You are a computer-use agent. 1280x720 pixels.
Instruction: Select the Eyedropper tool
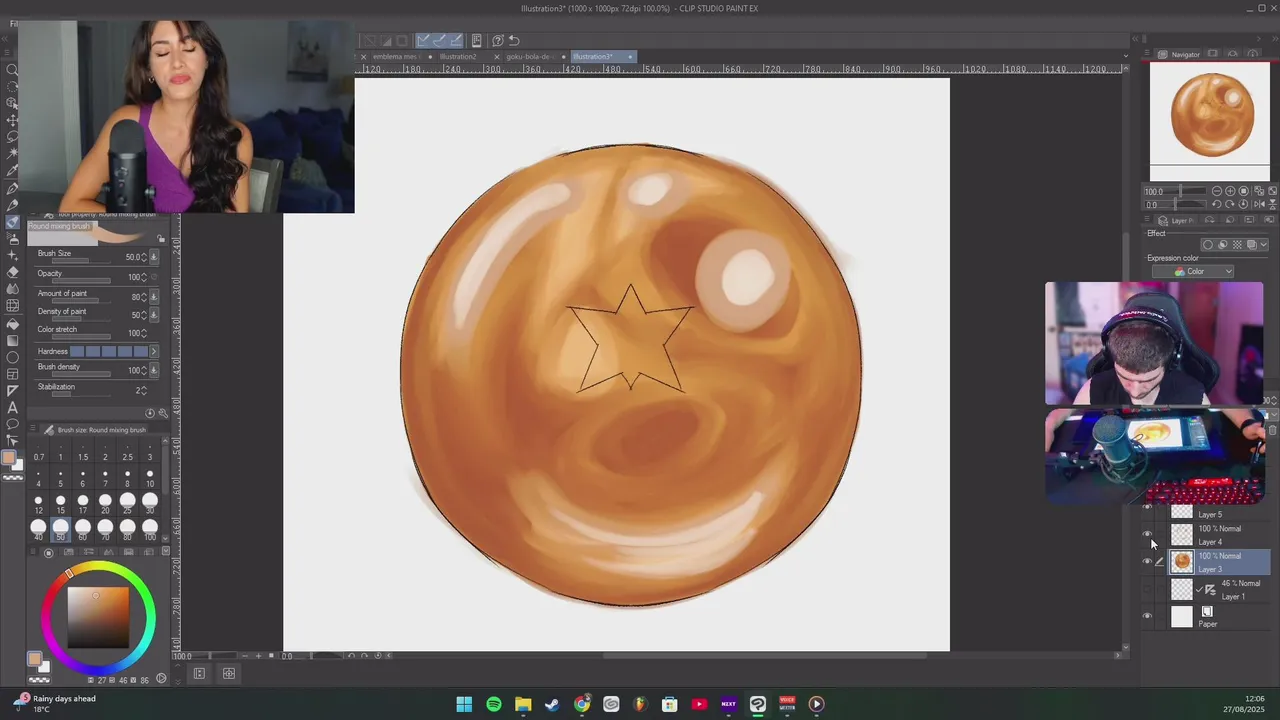point(12,171)
